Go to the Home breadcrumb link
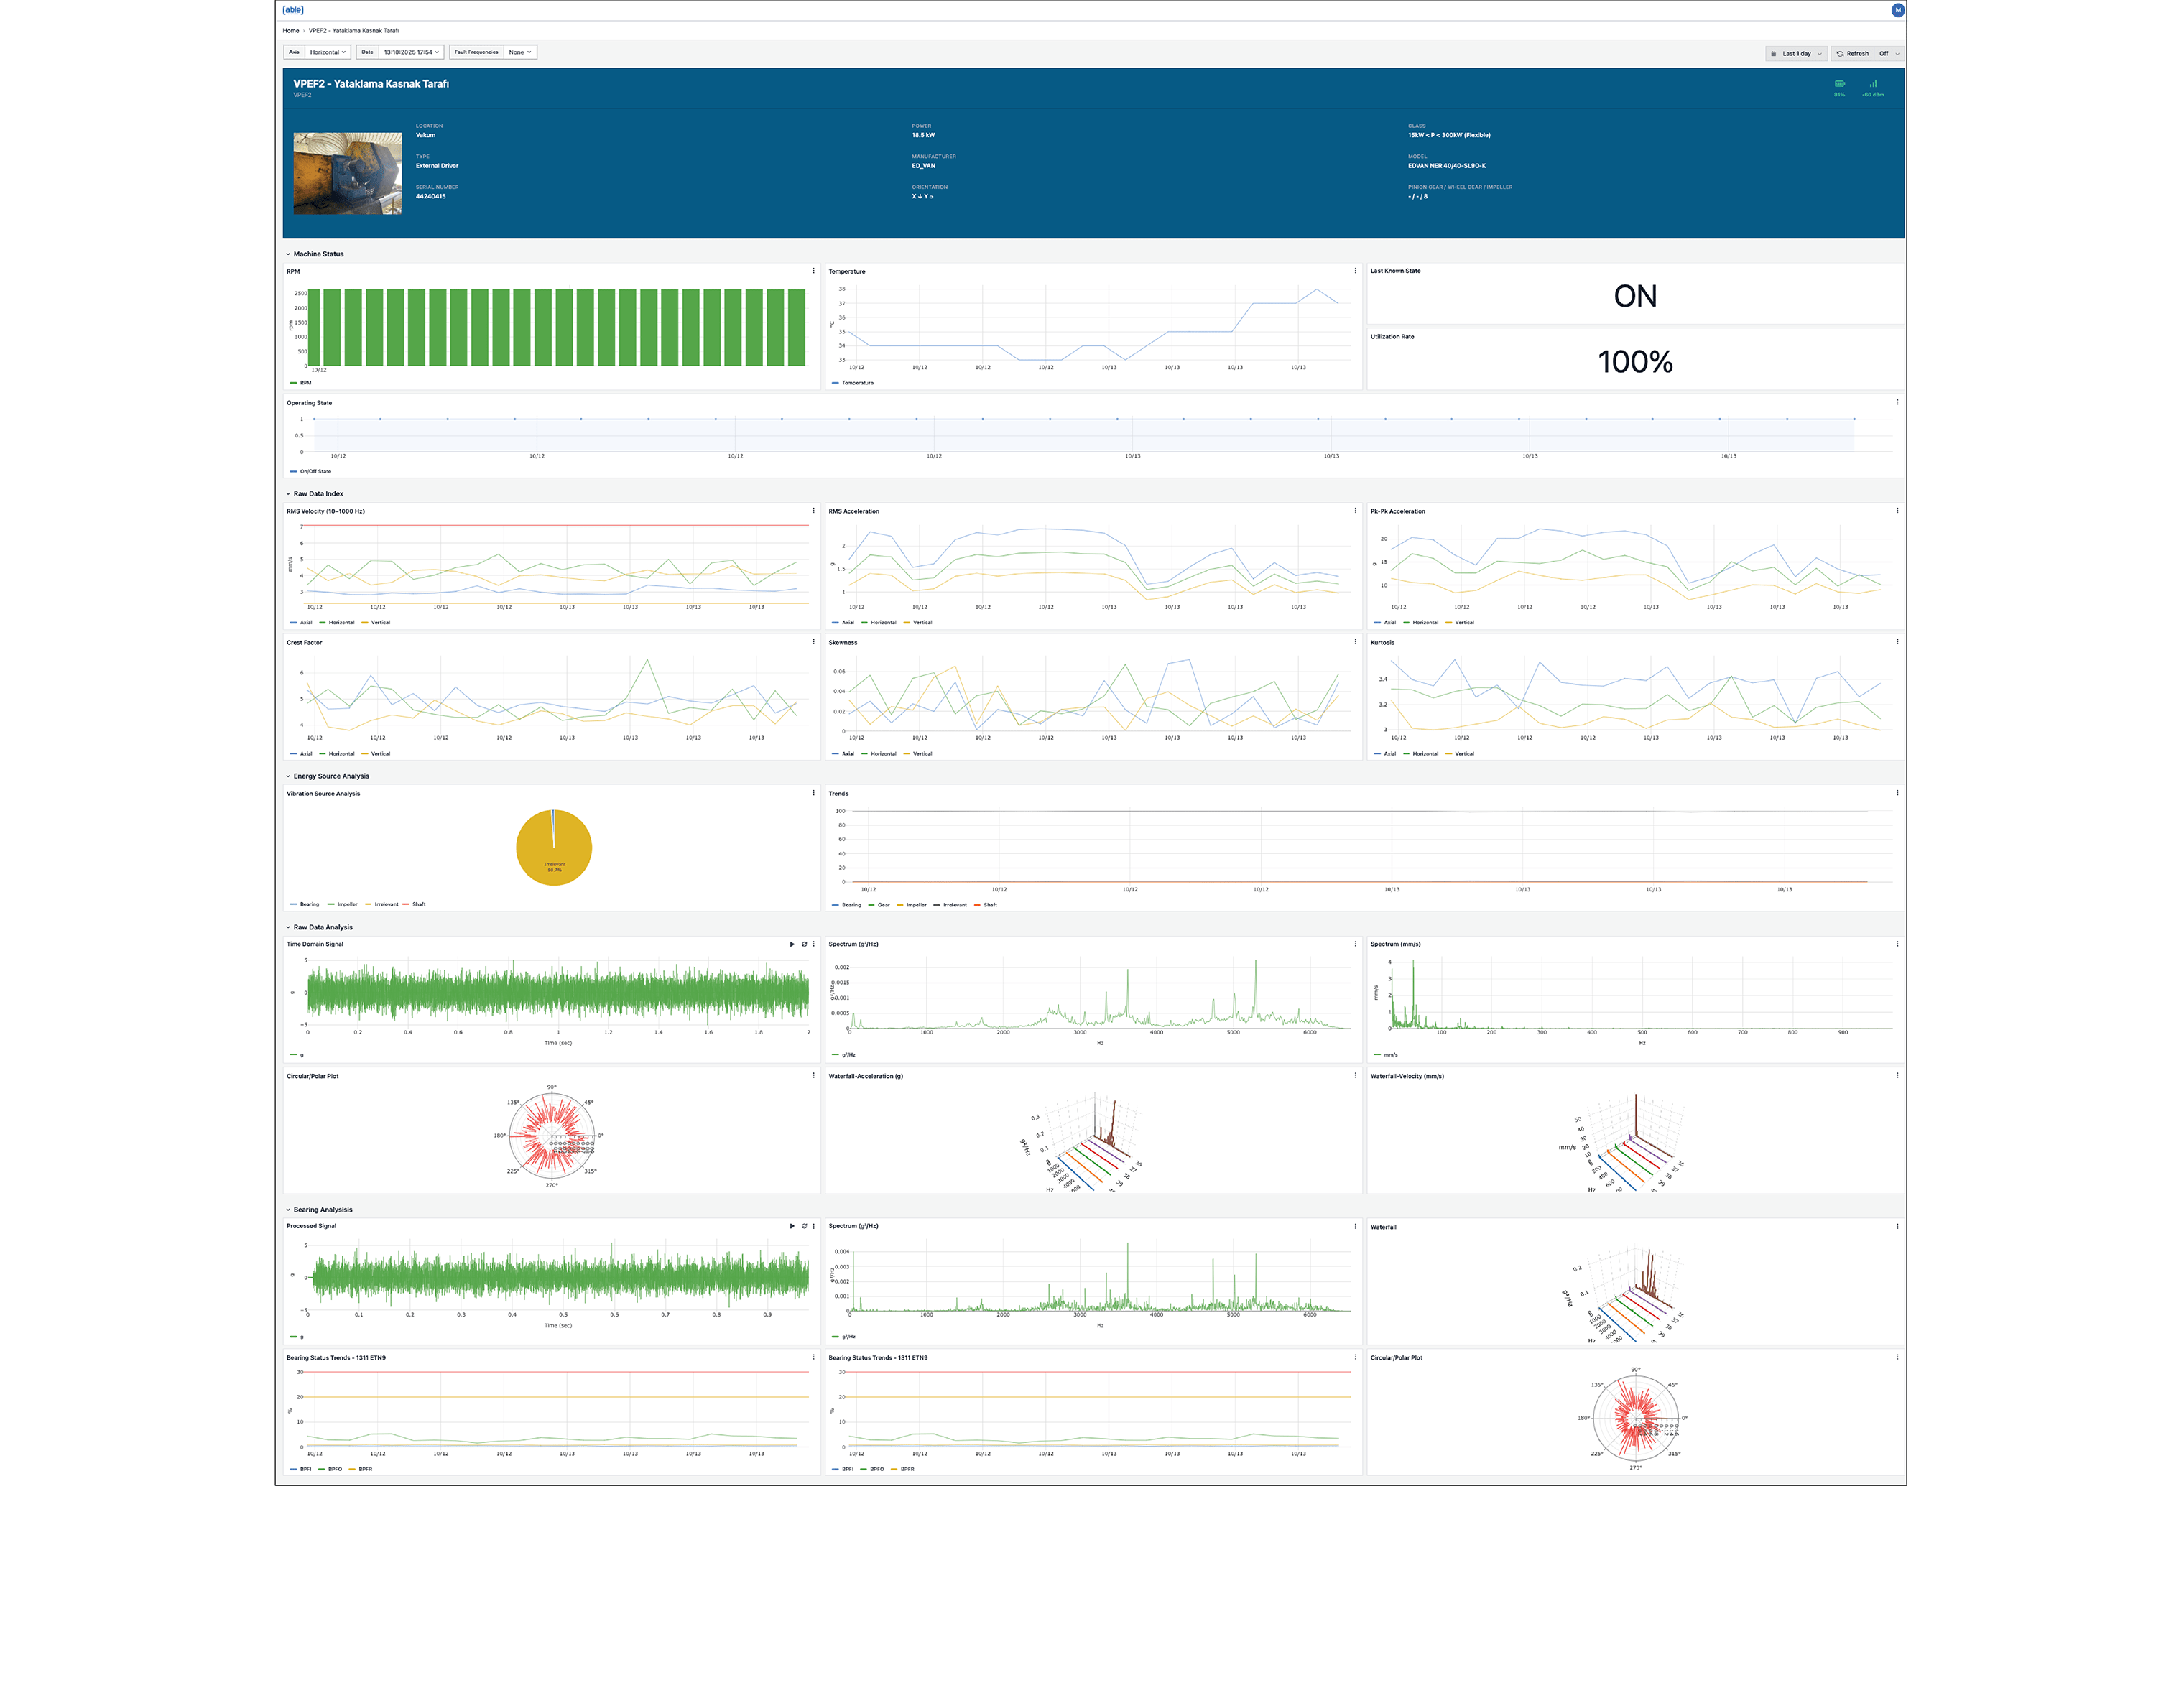The width and height of the screenshot is (2184, 1708). (290, 31)
